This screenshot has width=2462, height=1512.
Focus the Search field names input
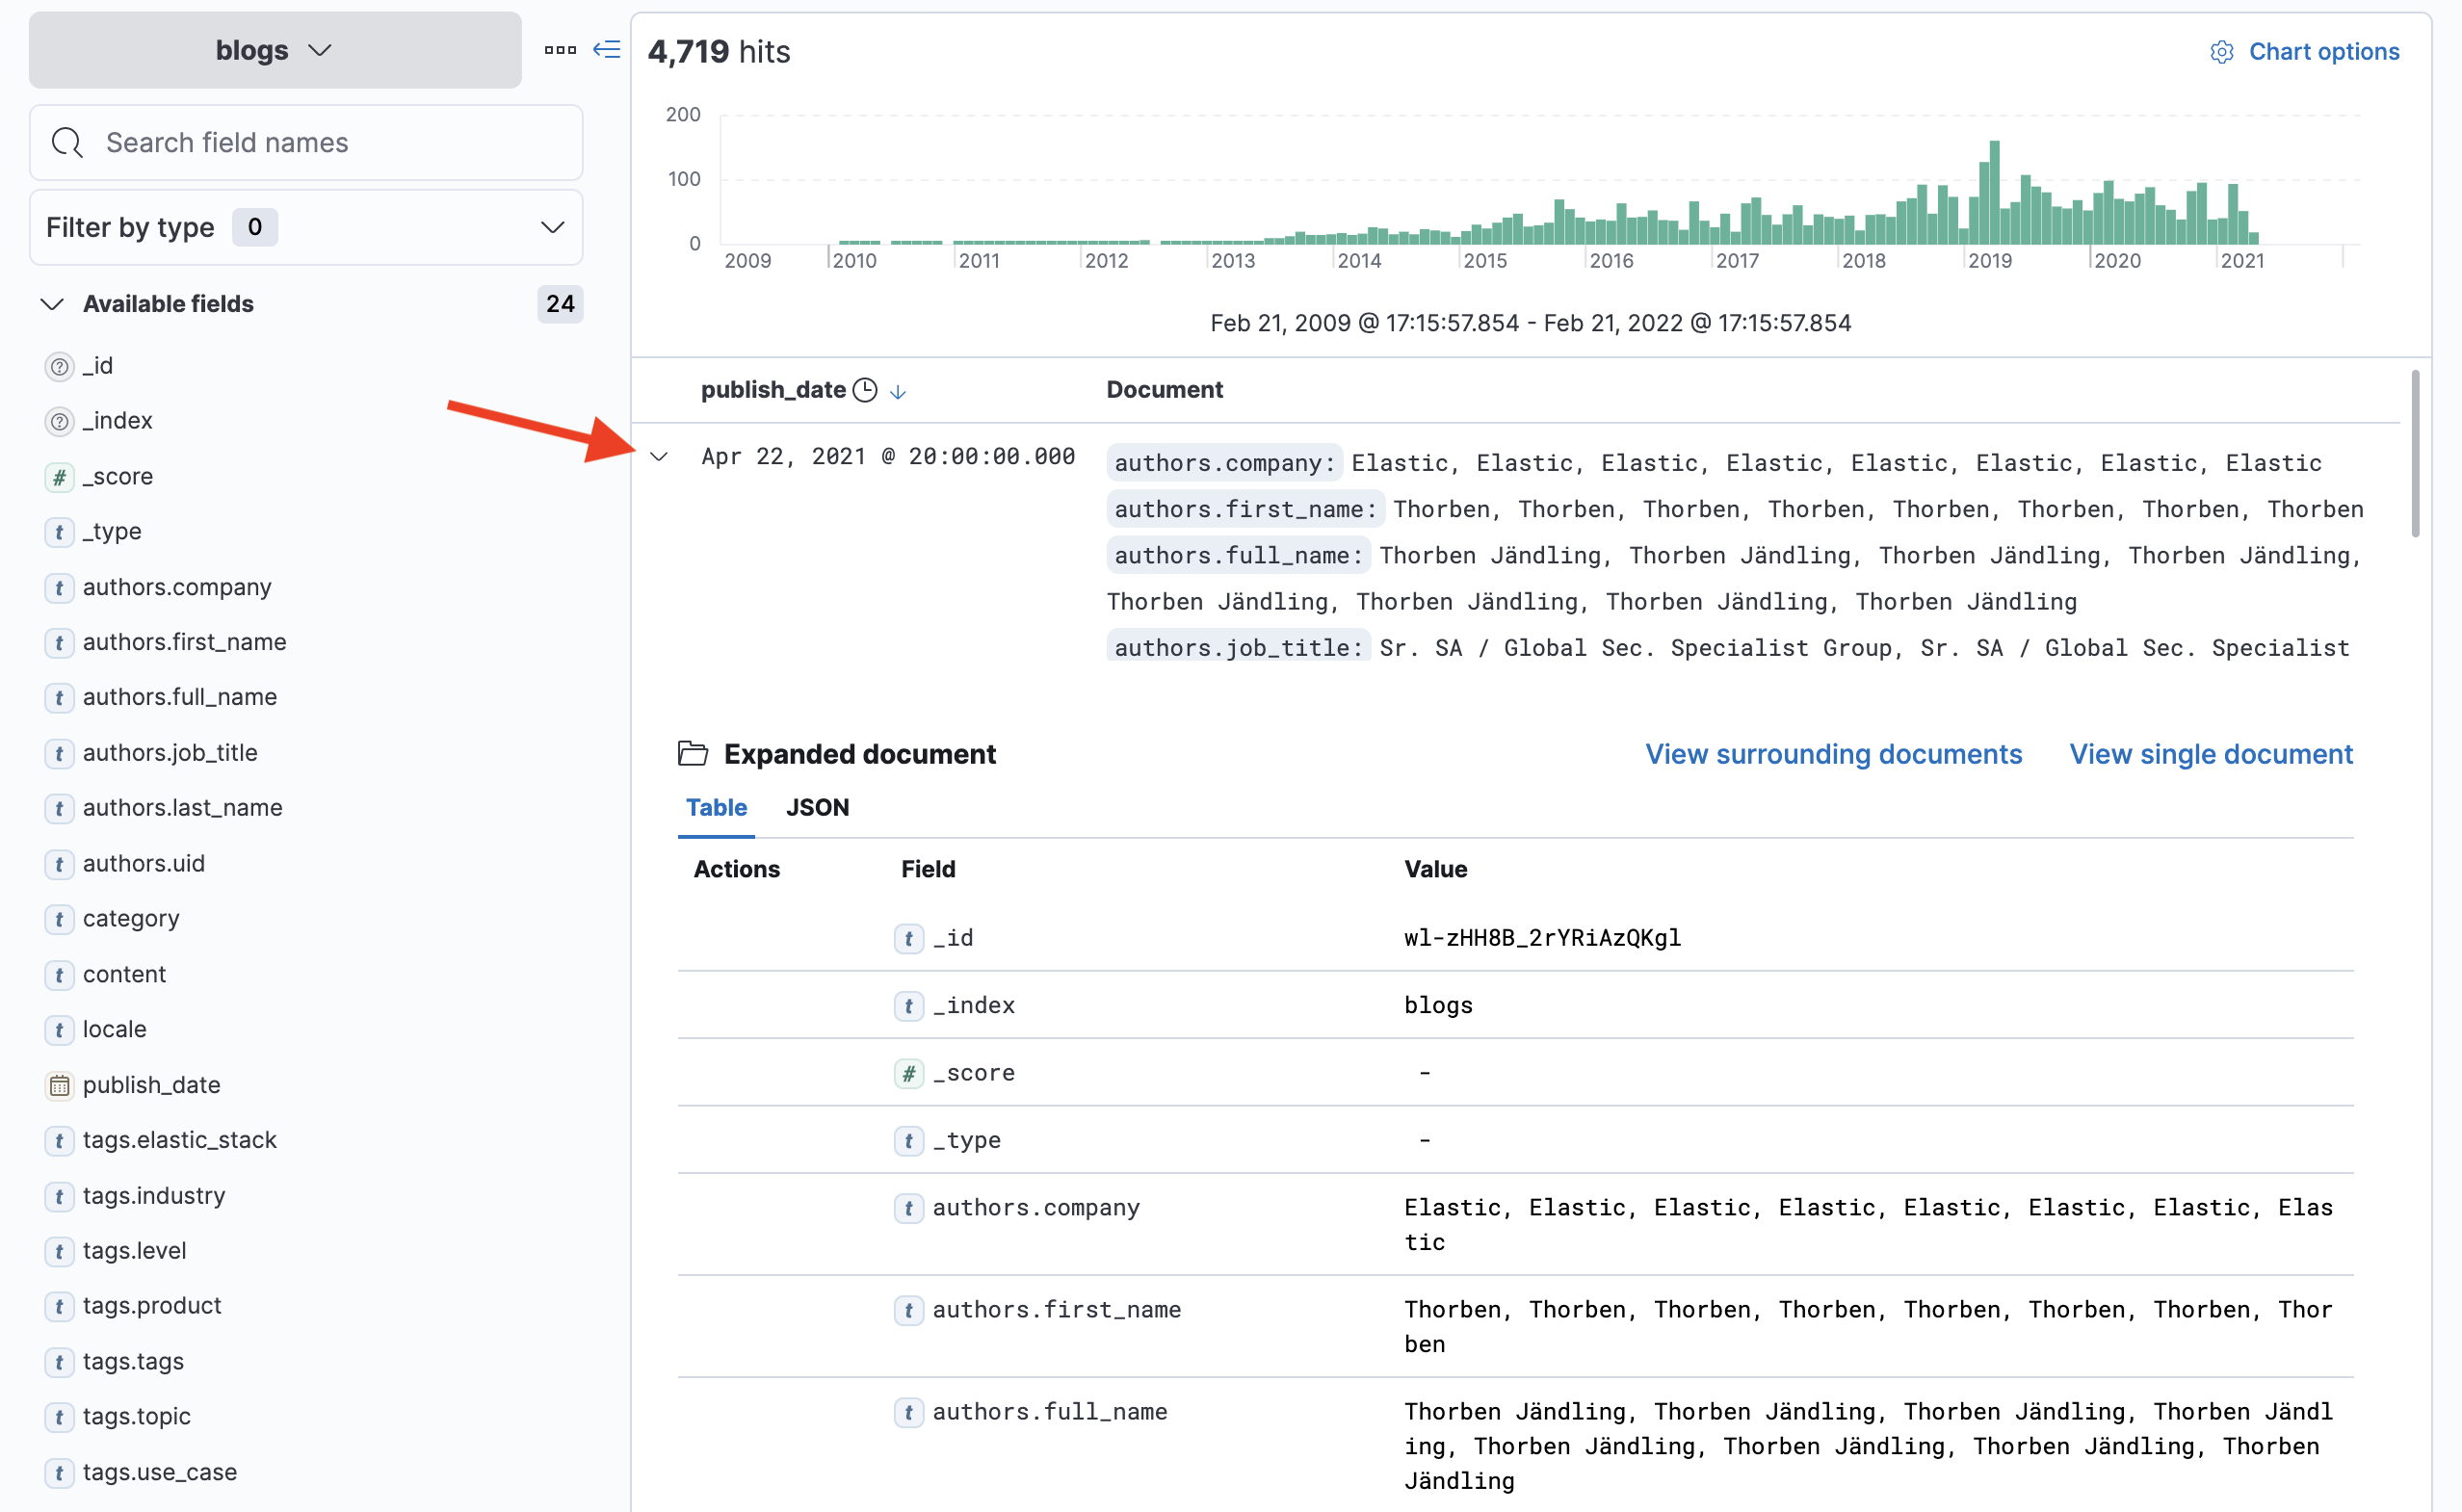point(306,143)
